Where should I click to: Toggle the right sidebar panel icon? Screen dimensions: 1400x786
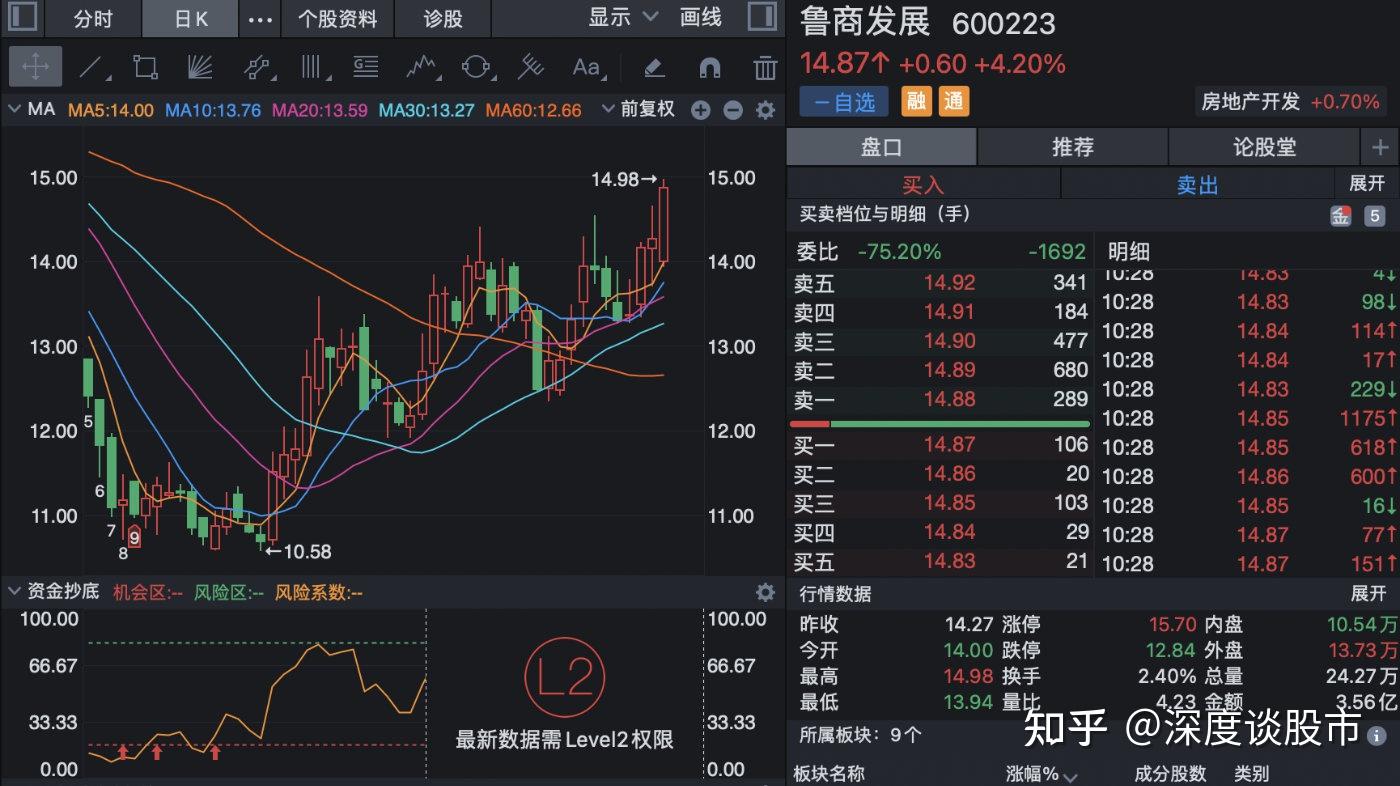point(763,17)
